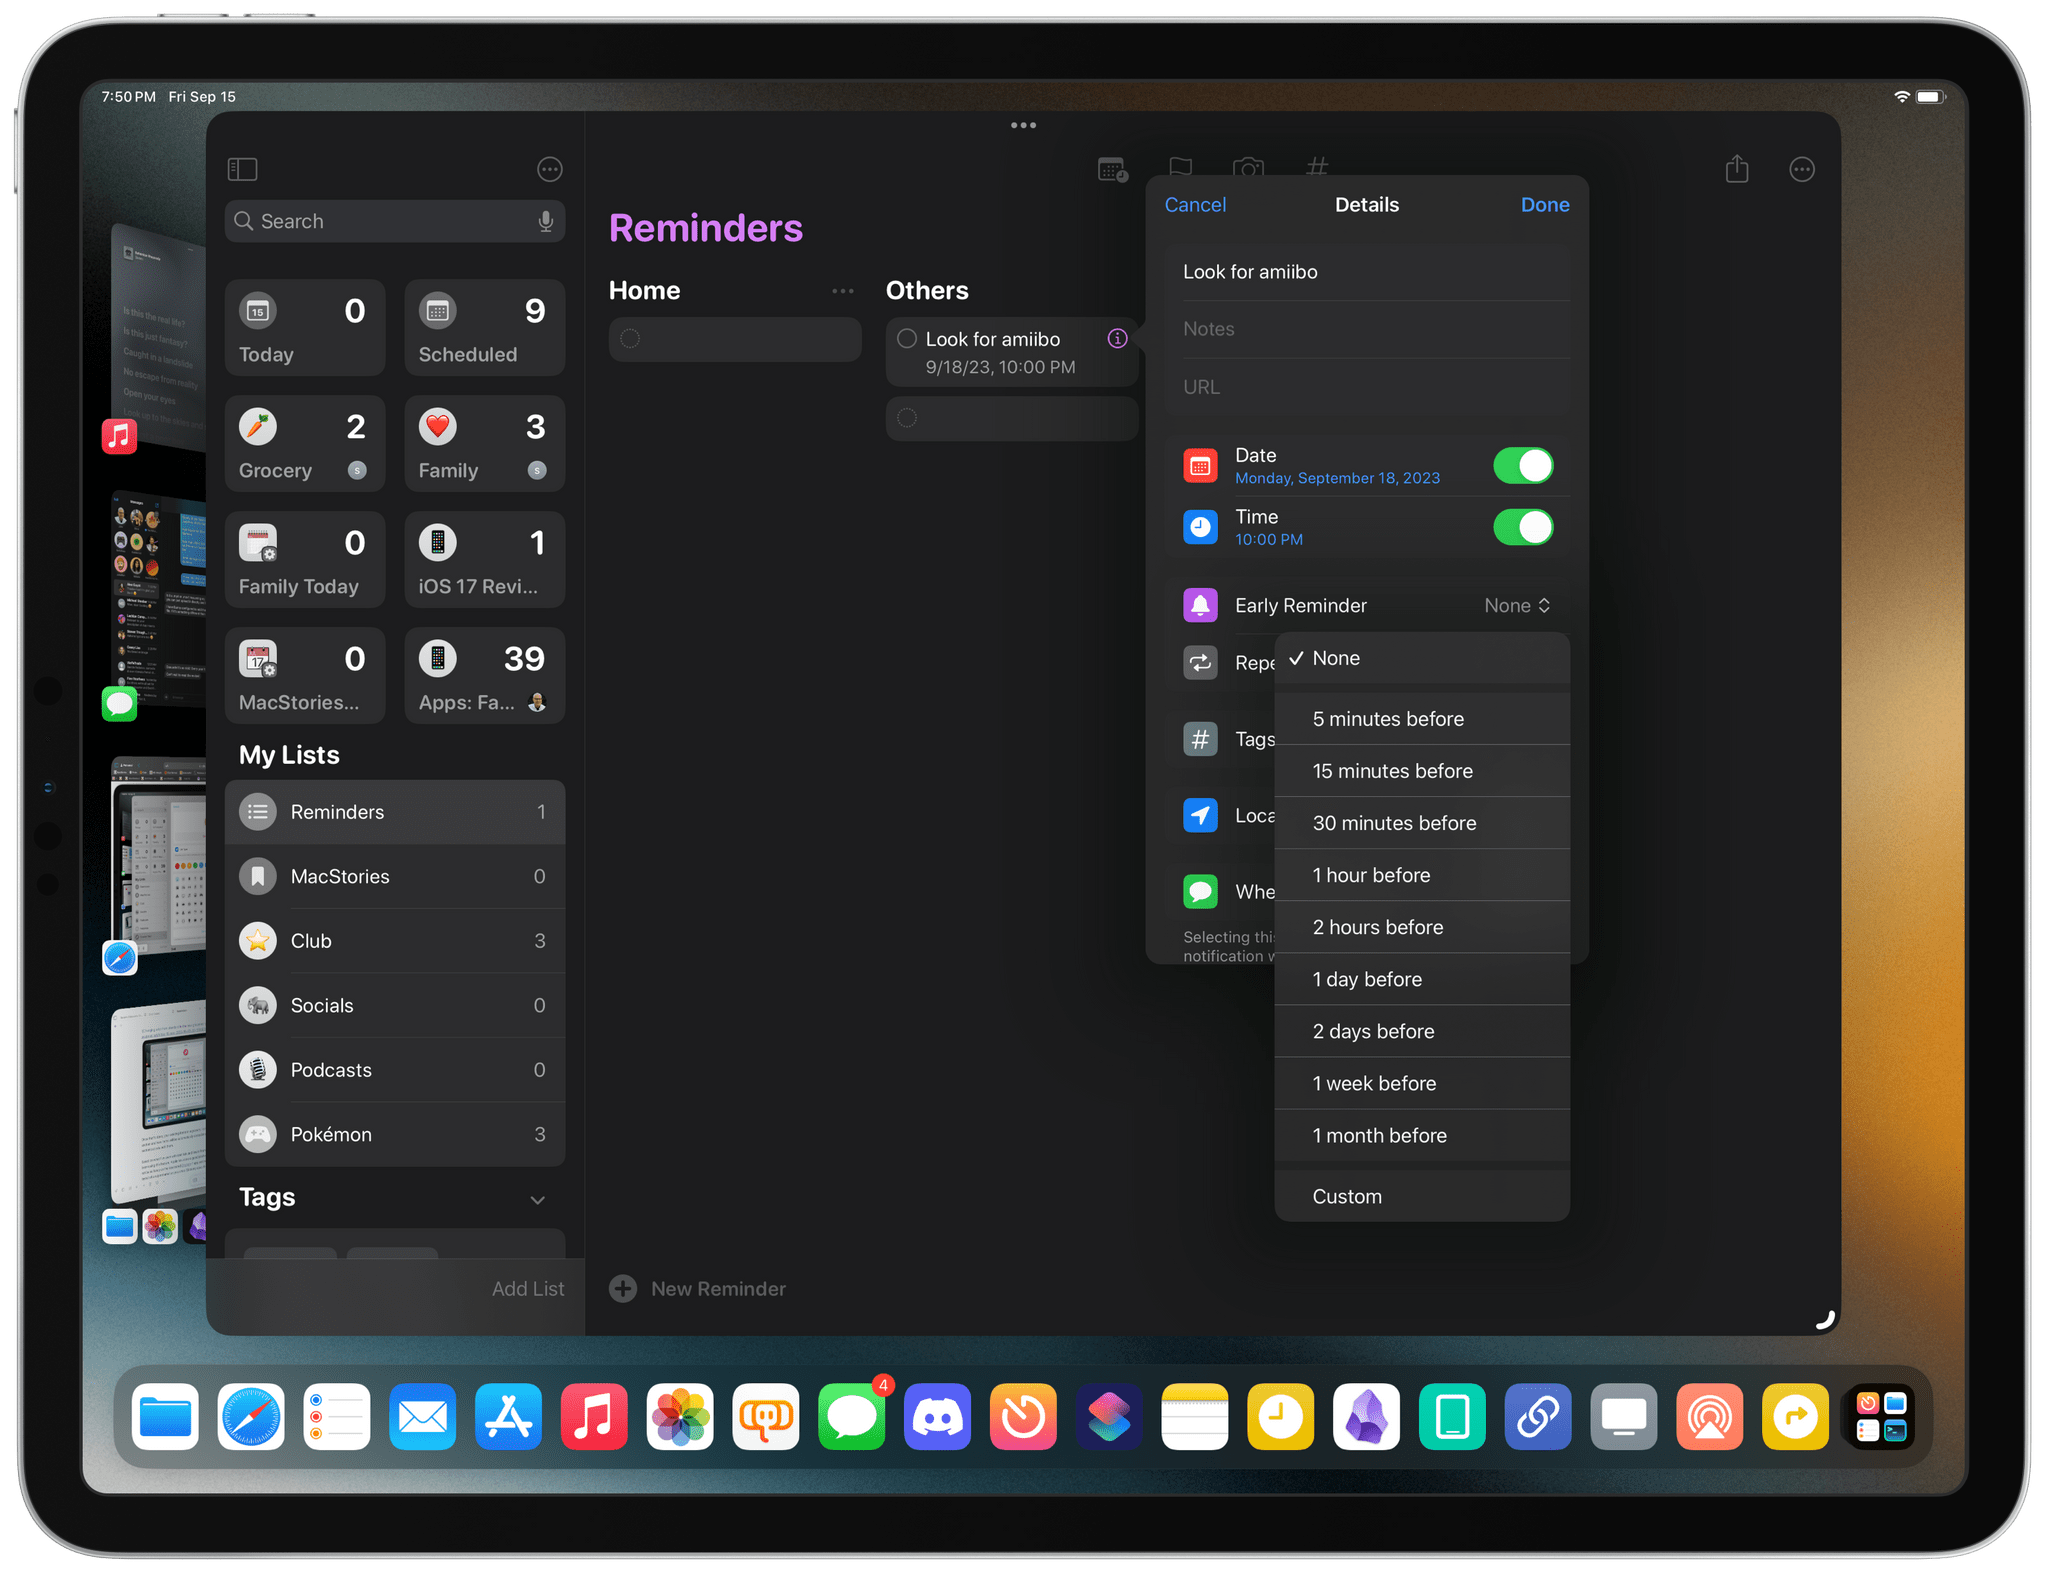The width and height of the screenshot is (2048, 1576).
Task: Select 2 days before
Action: coord(1422,1031)
